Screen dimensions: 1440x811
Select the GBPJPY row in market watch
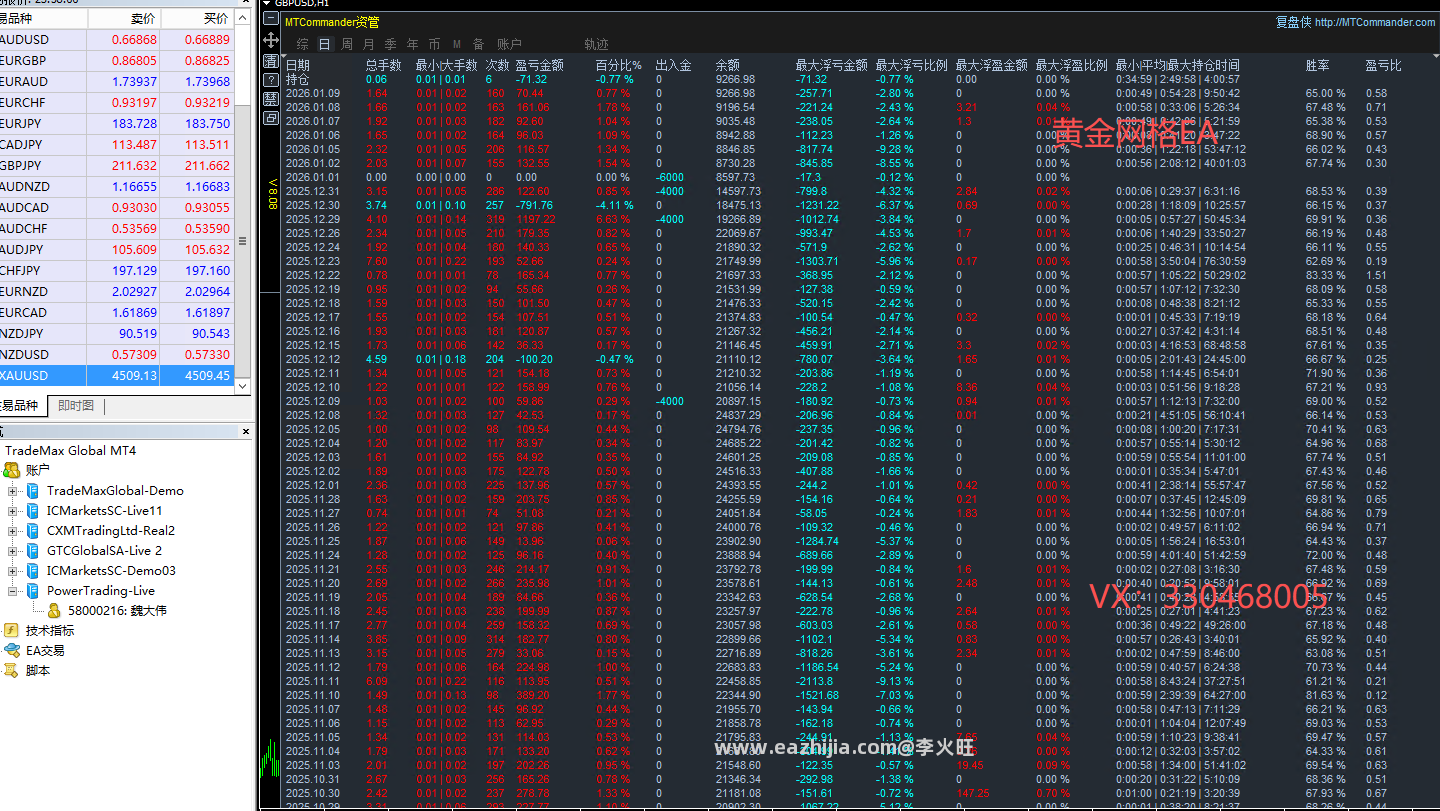[x=117, y=166]
